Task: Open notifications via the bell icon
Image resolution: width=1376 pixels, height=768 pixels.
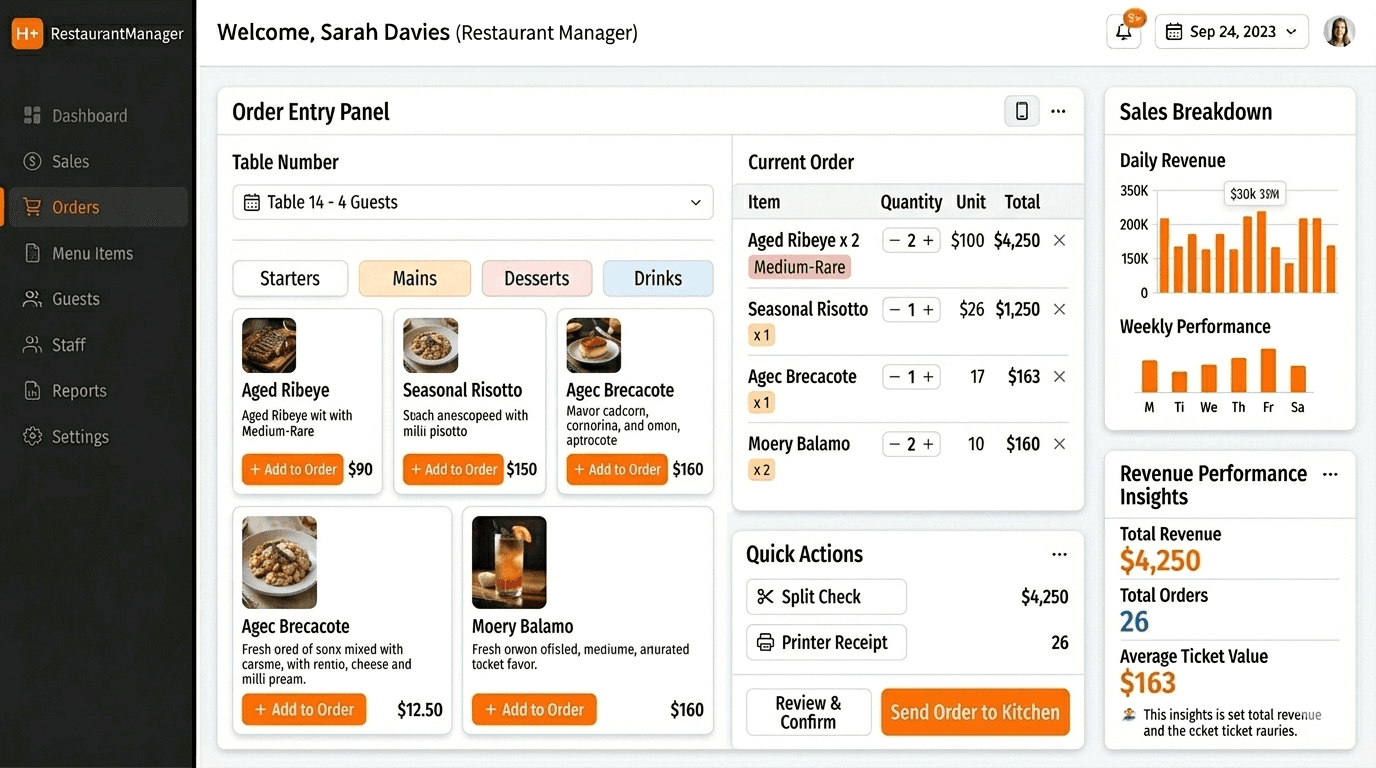Action: click(1122, 31)
